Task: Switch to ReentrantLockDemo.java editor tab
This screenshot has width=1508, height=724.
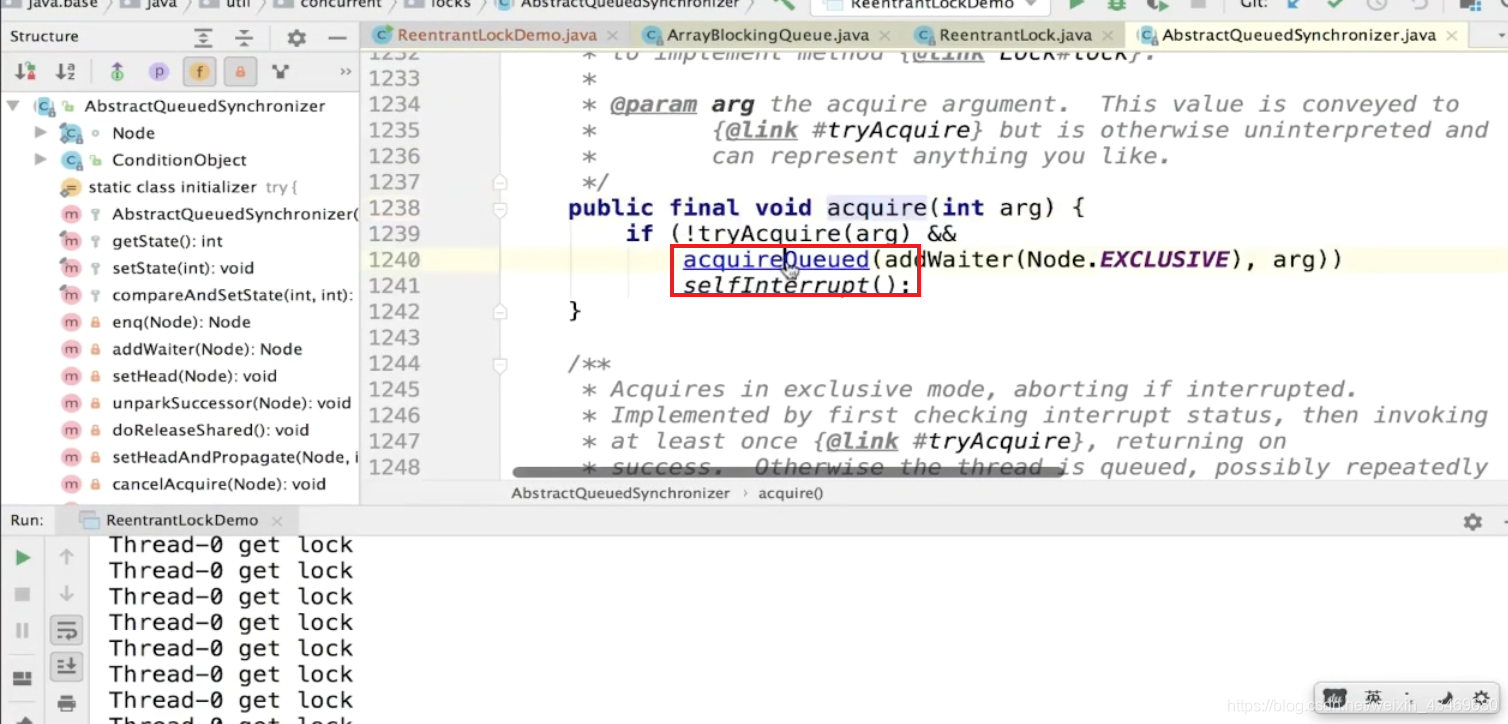Action: (x=496, y=35)
